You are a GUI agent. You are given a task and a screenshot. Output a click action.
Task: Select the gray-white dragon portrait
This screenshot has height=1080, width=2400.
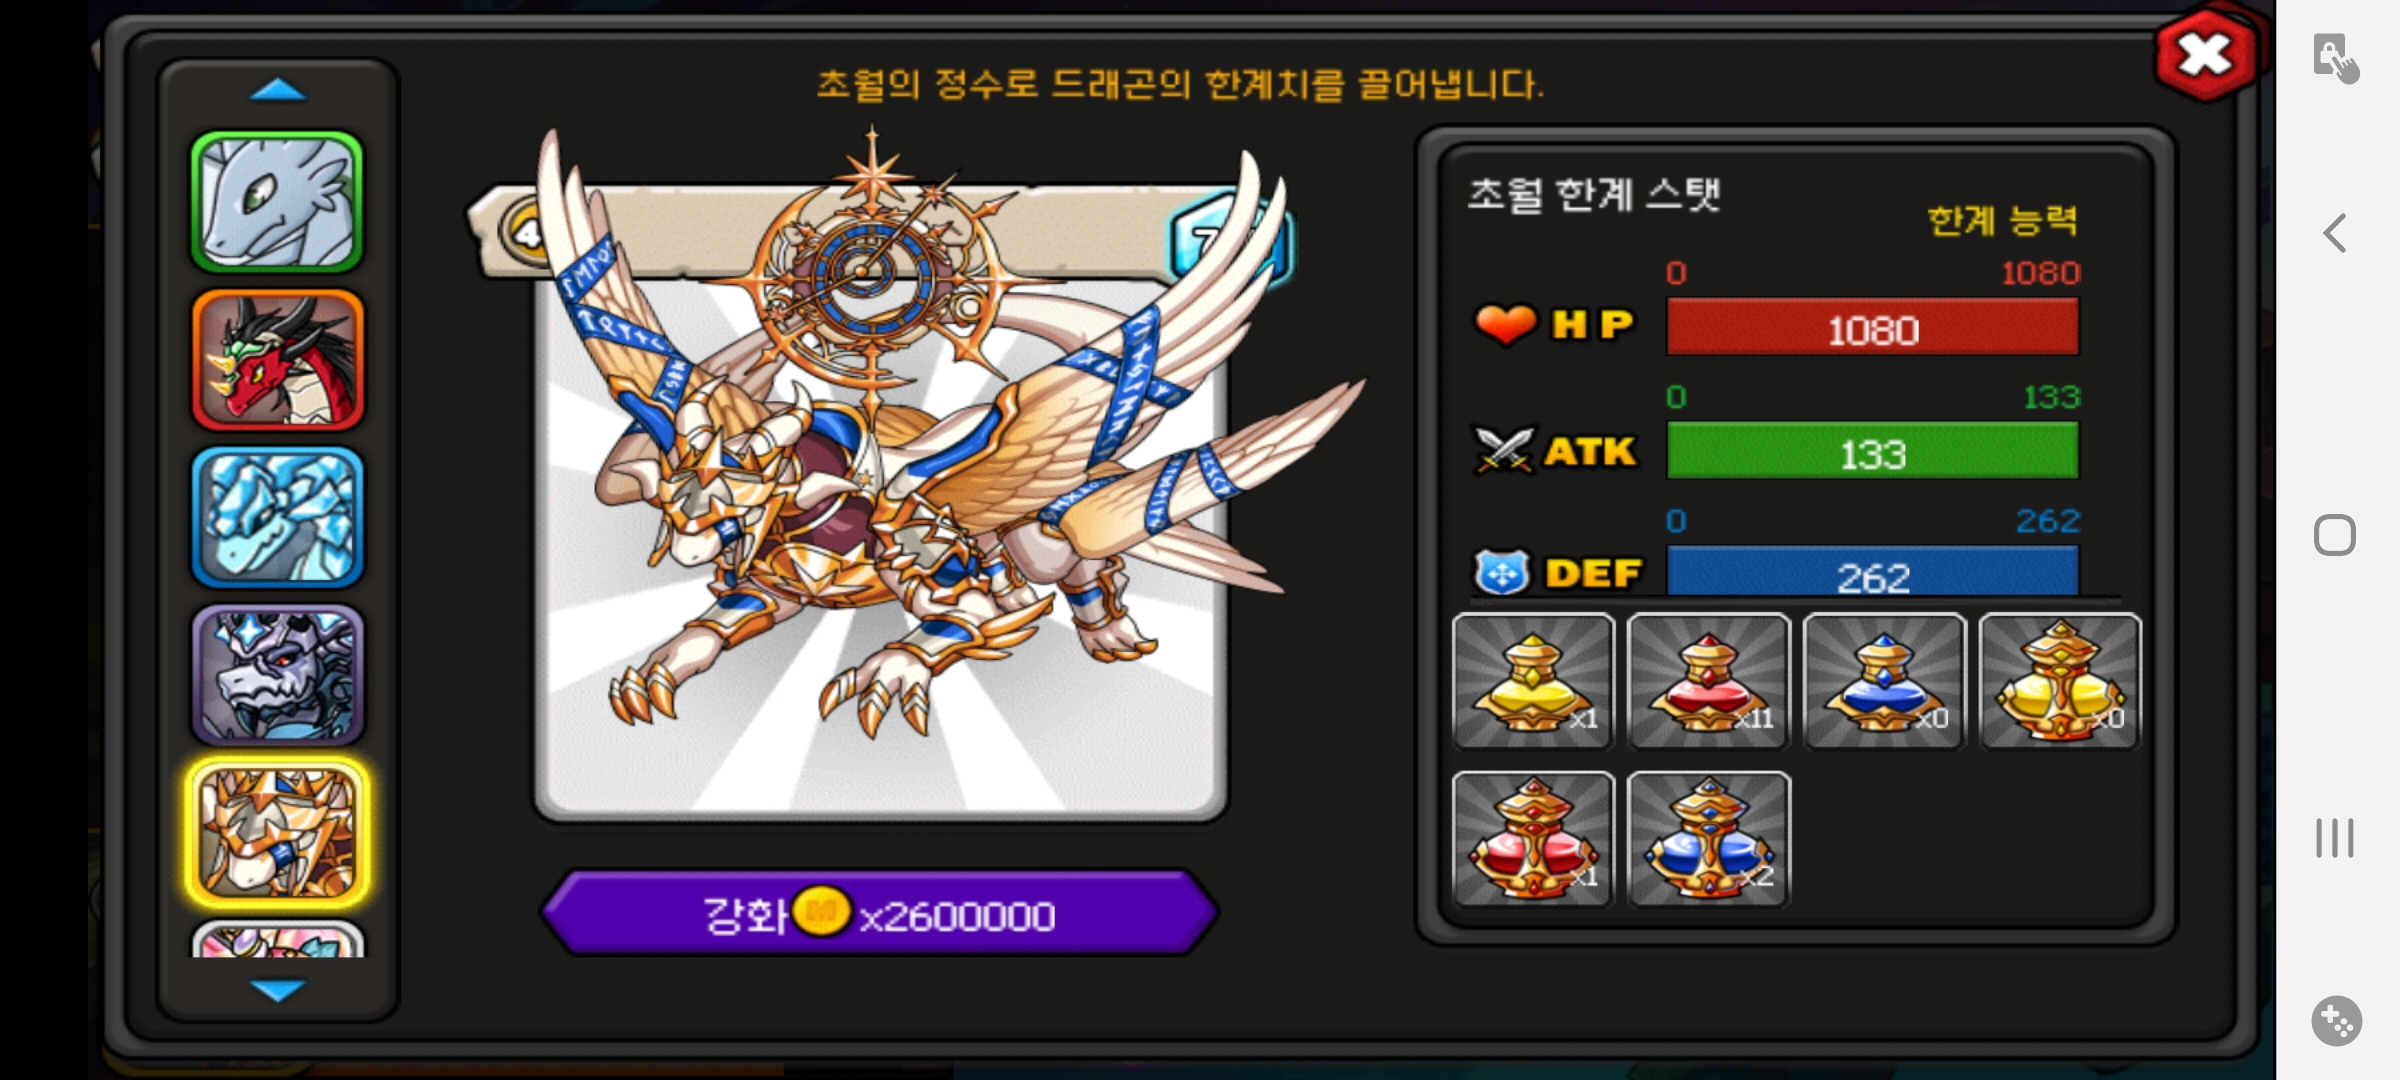click(277, 203)
